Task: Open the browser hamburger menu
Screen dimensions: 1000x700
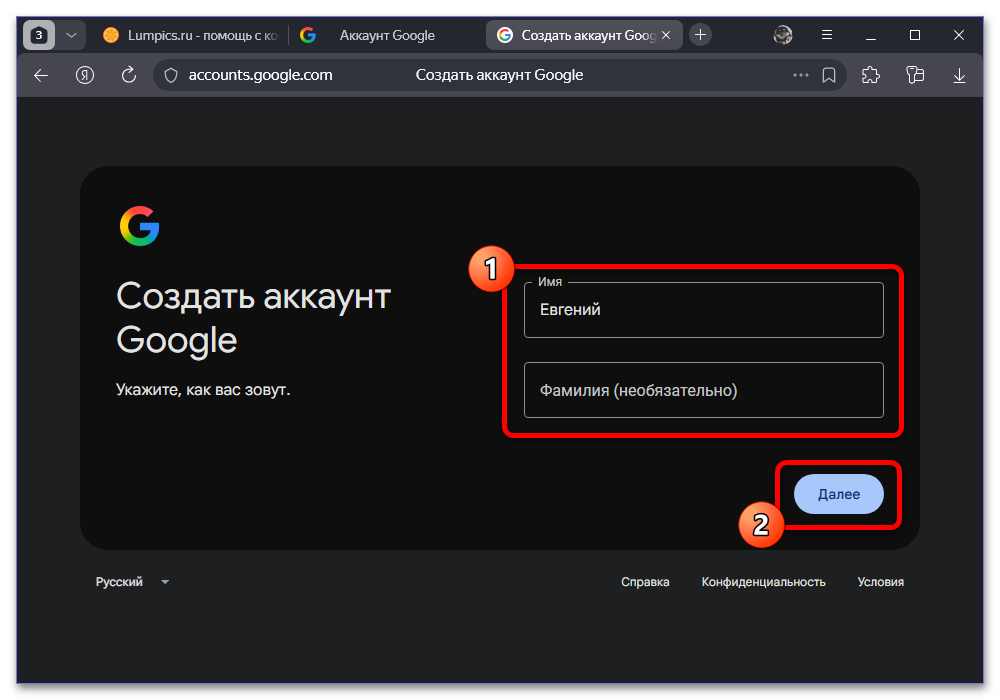Action: pyautogui.click(x=827, y=35)
